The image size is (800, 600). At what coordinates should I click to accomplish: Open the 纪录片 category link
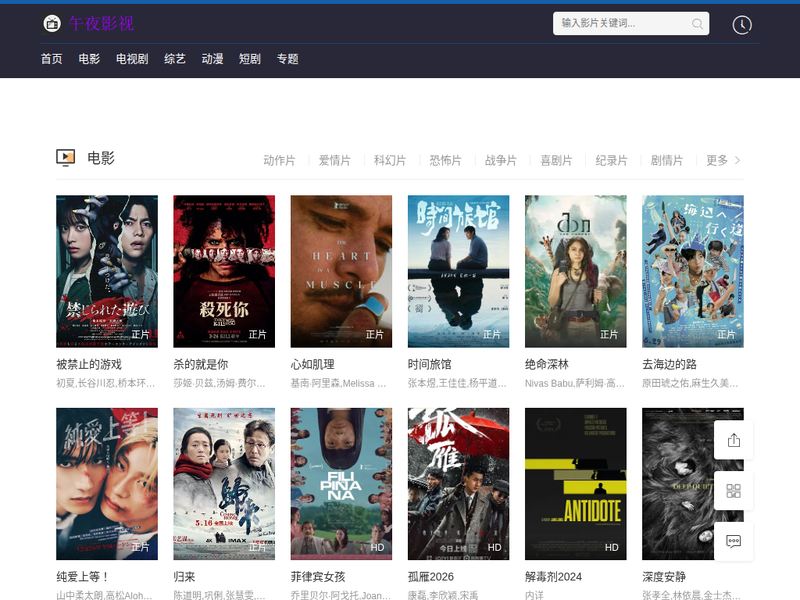(x=611, y=160)
